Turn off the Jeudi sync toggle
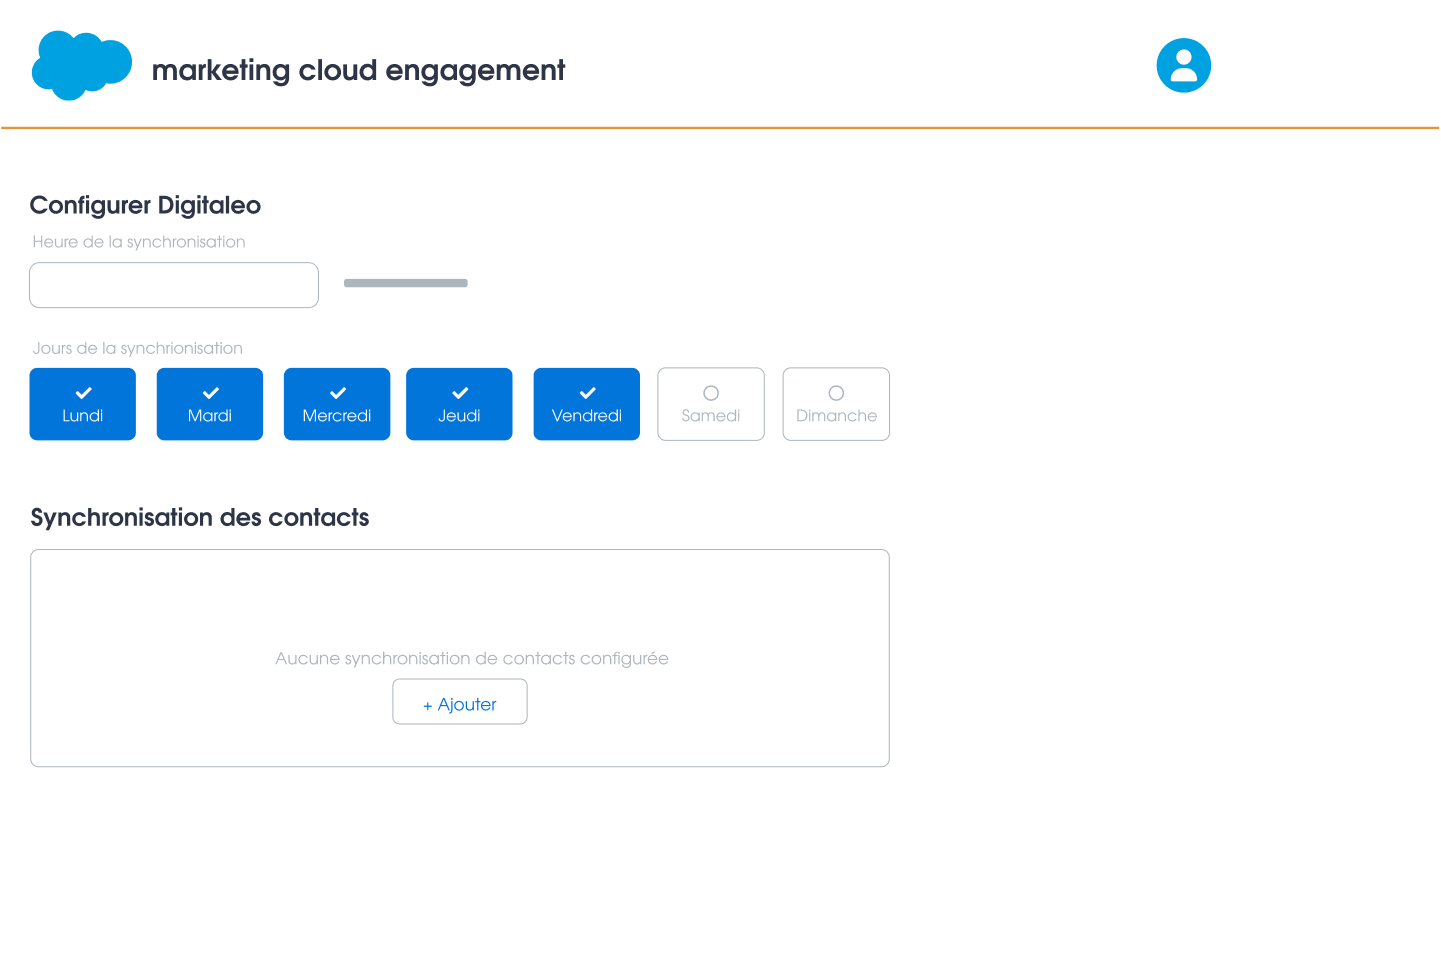 click(459, 404)
